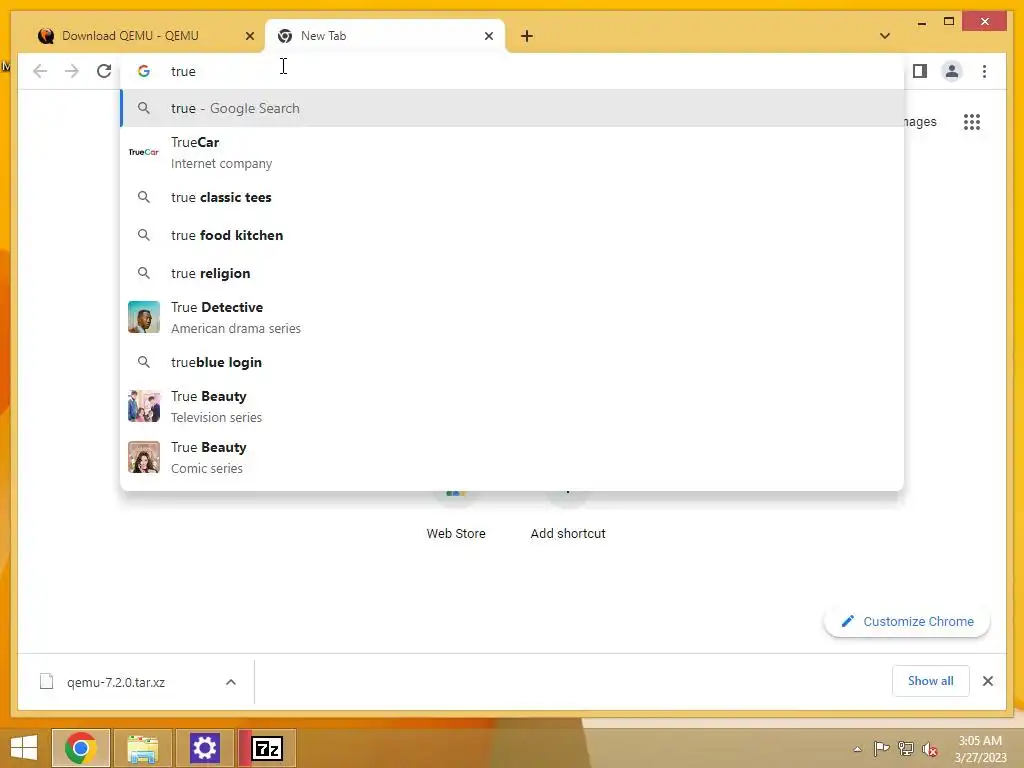Open Chrome three-dot menu
Screen dimensions: 1024x768
984,71
